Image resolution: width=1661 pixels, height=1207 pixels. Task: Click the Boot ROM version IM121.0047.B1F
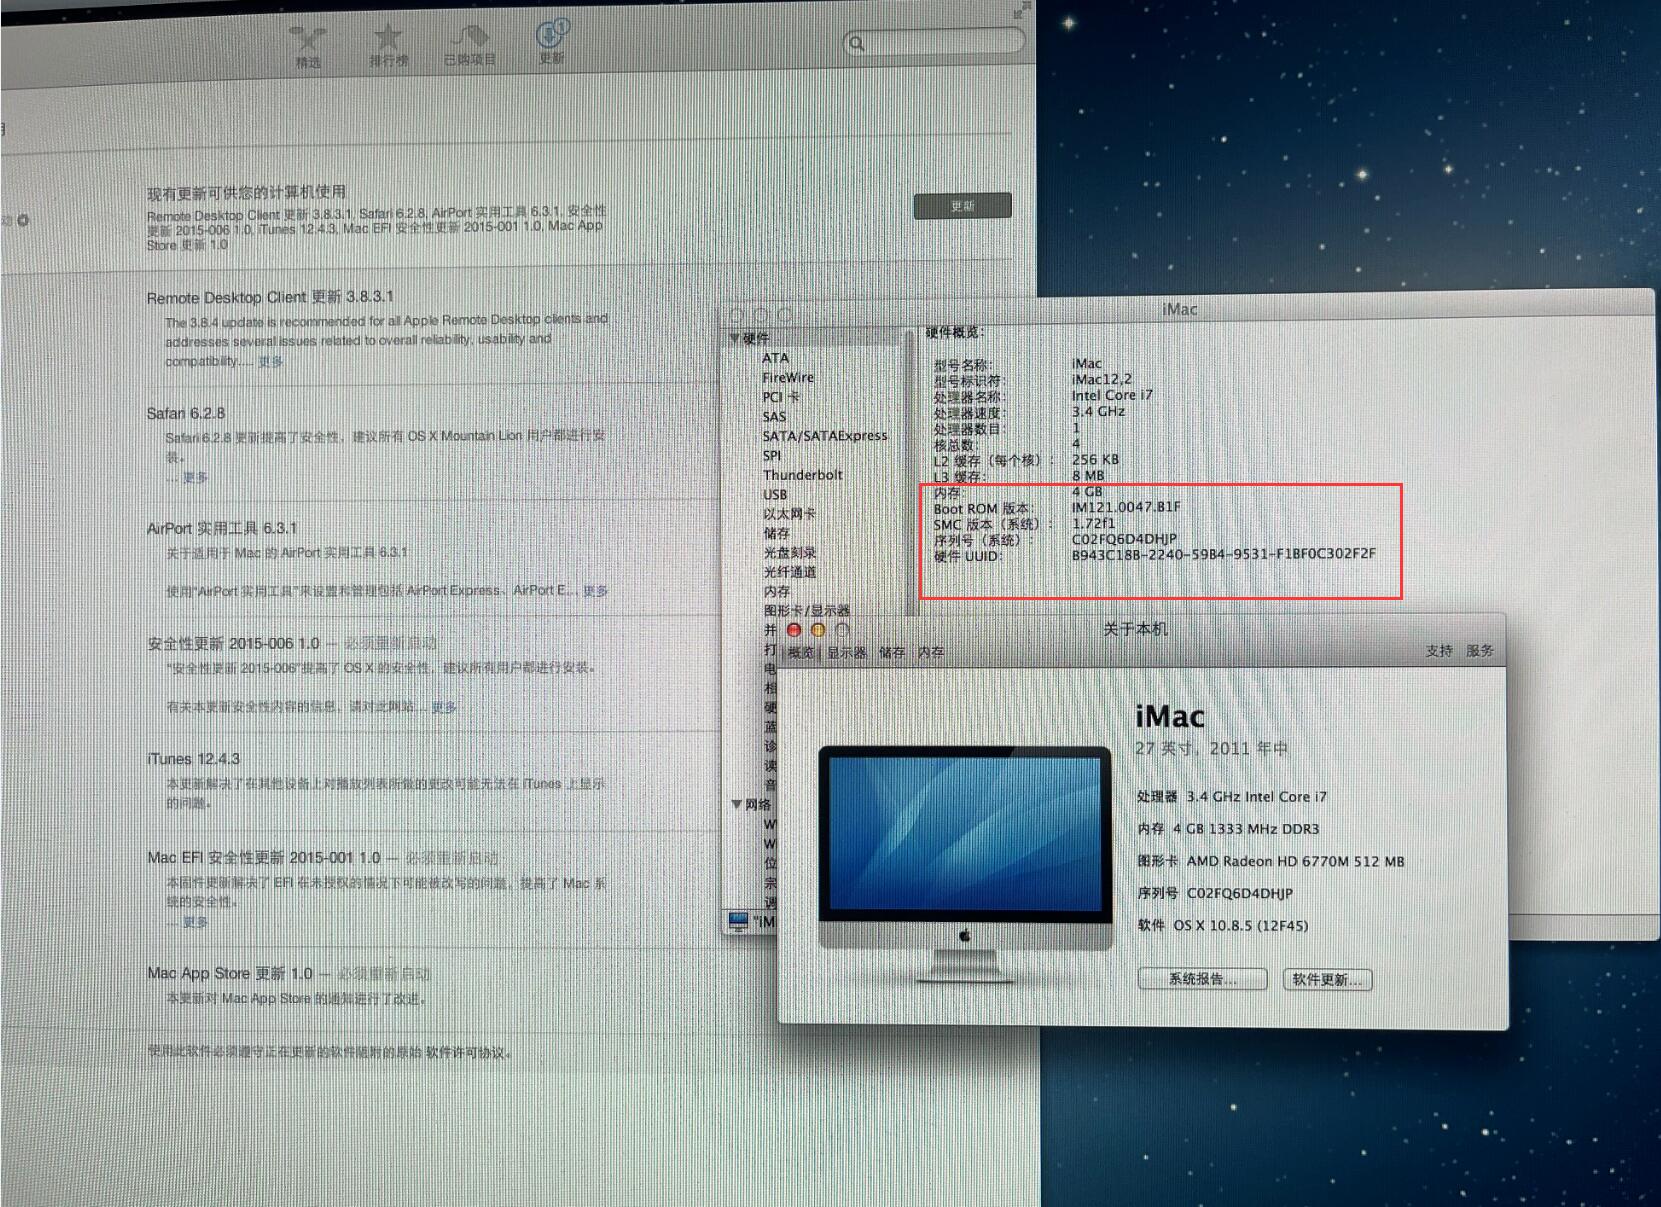click(1126, 507)
